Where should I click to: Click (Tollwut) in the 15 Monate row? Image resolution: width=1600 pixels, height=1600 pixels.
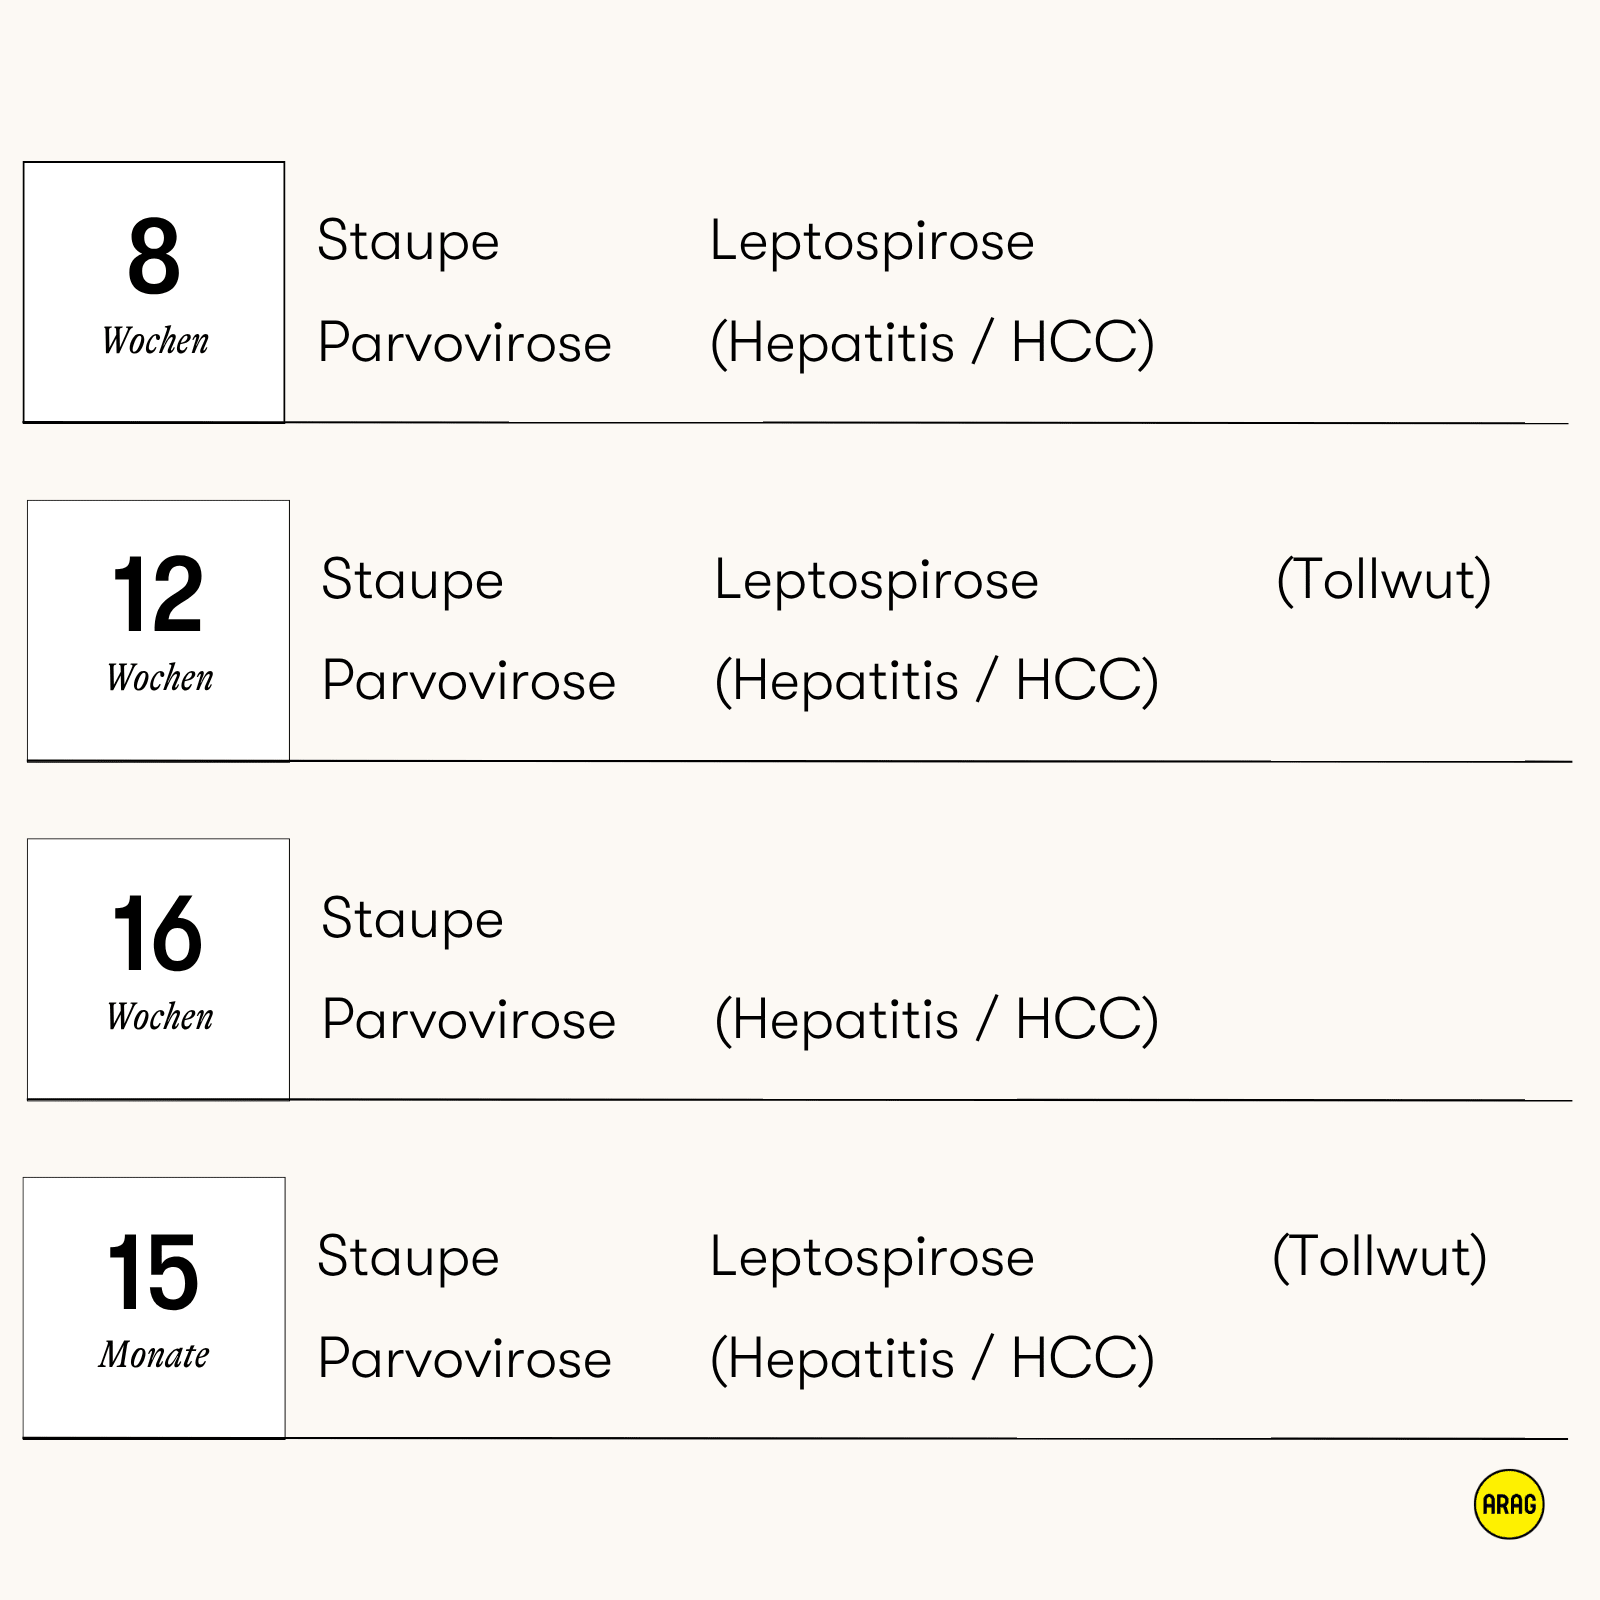pyautogui.click(x=1380, y=1257)
